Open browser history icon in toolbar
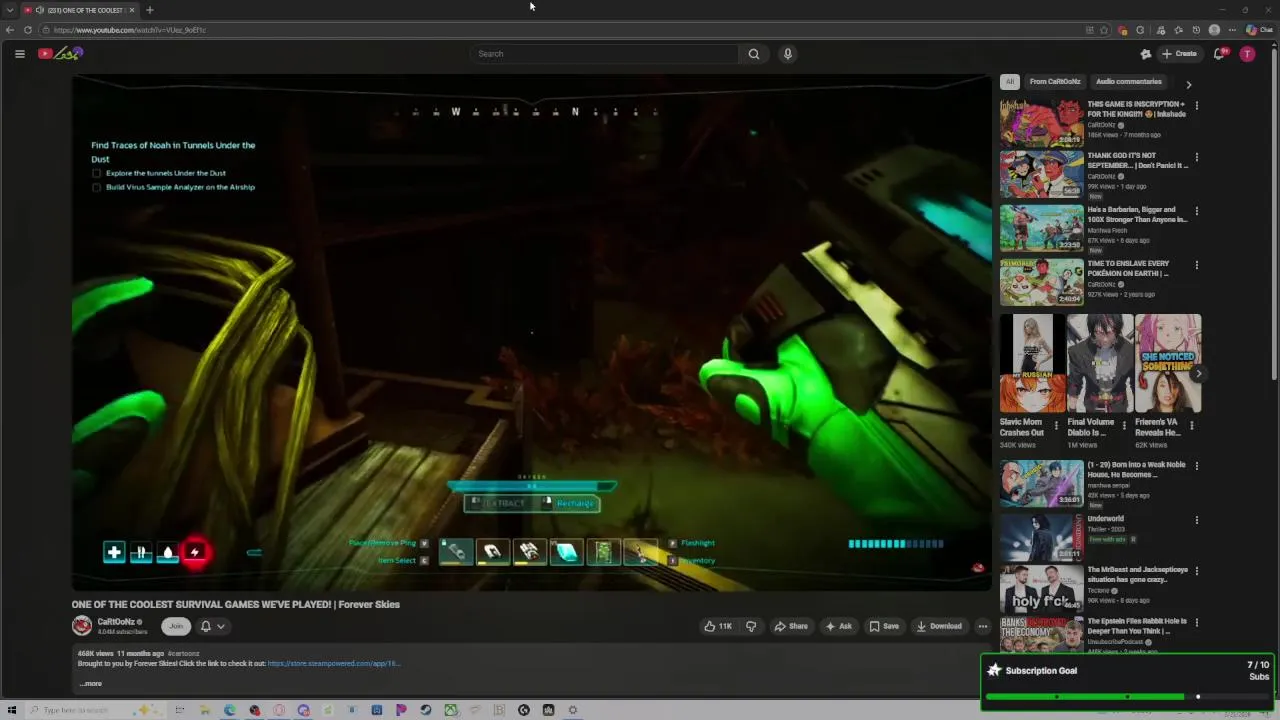Image resolution: width=1280 pixels, height=720 pixels. (x=1196, y=30)
